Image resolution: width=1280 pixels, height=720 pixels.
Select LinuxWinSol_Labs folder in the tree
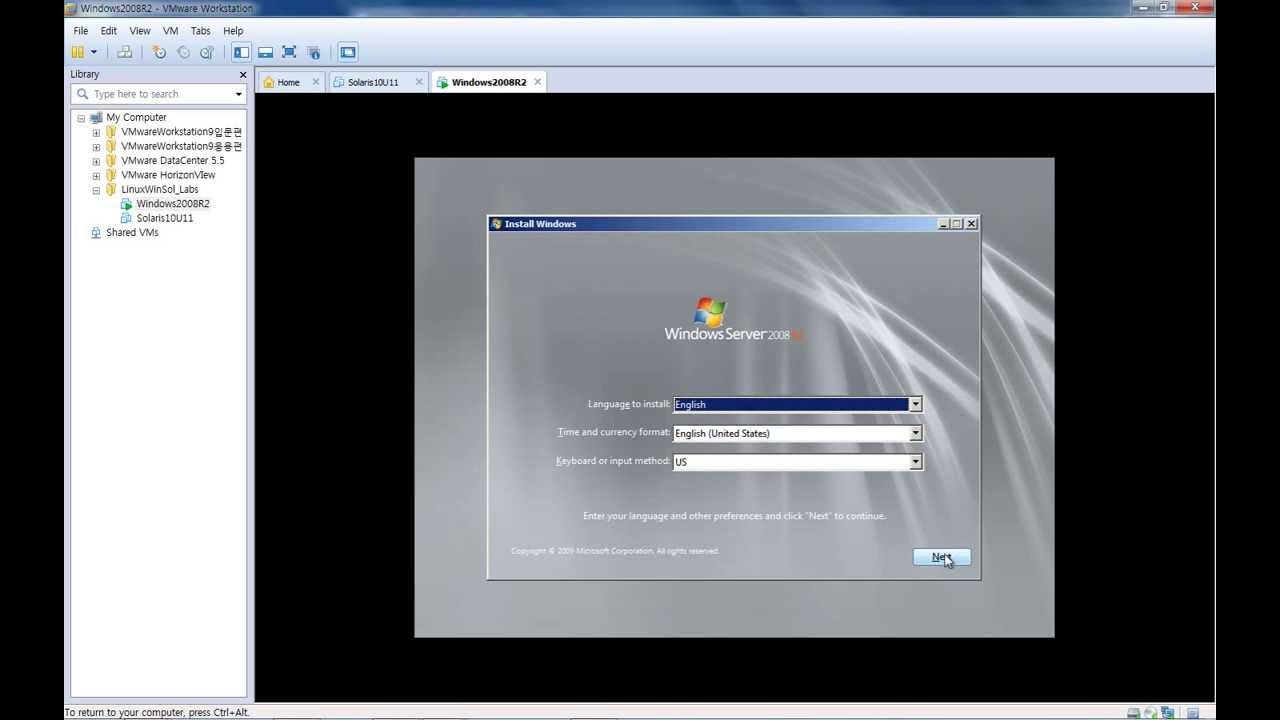pos(159,189)
